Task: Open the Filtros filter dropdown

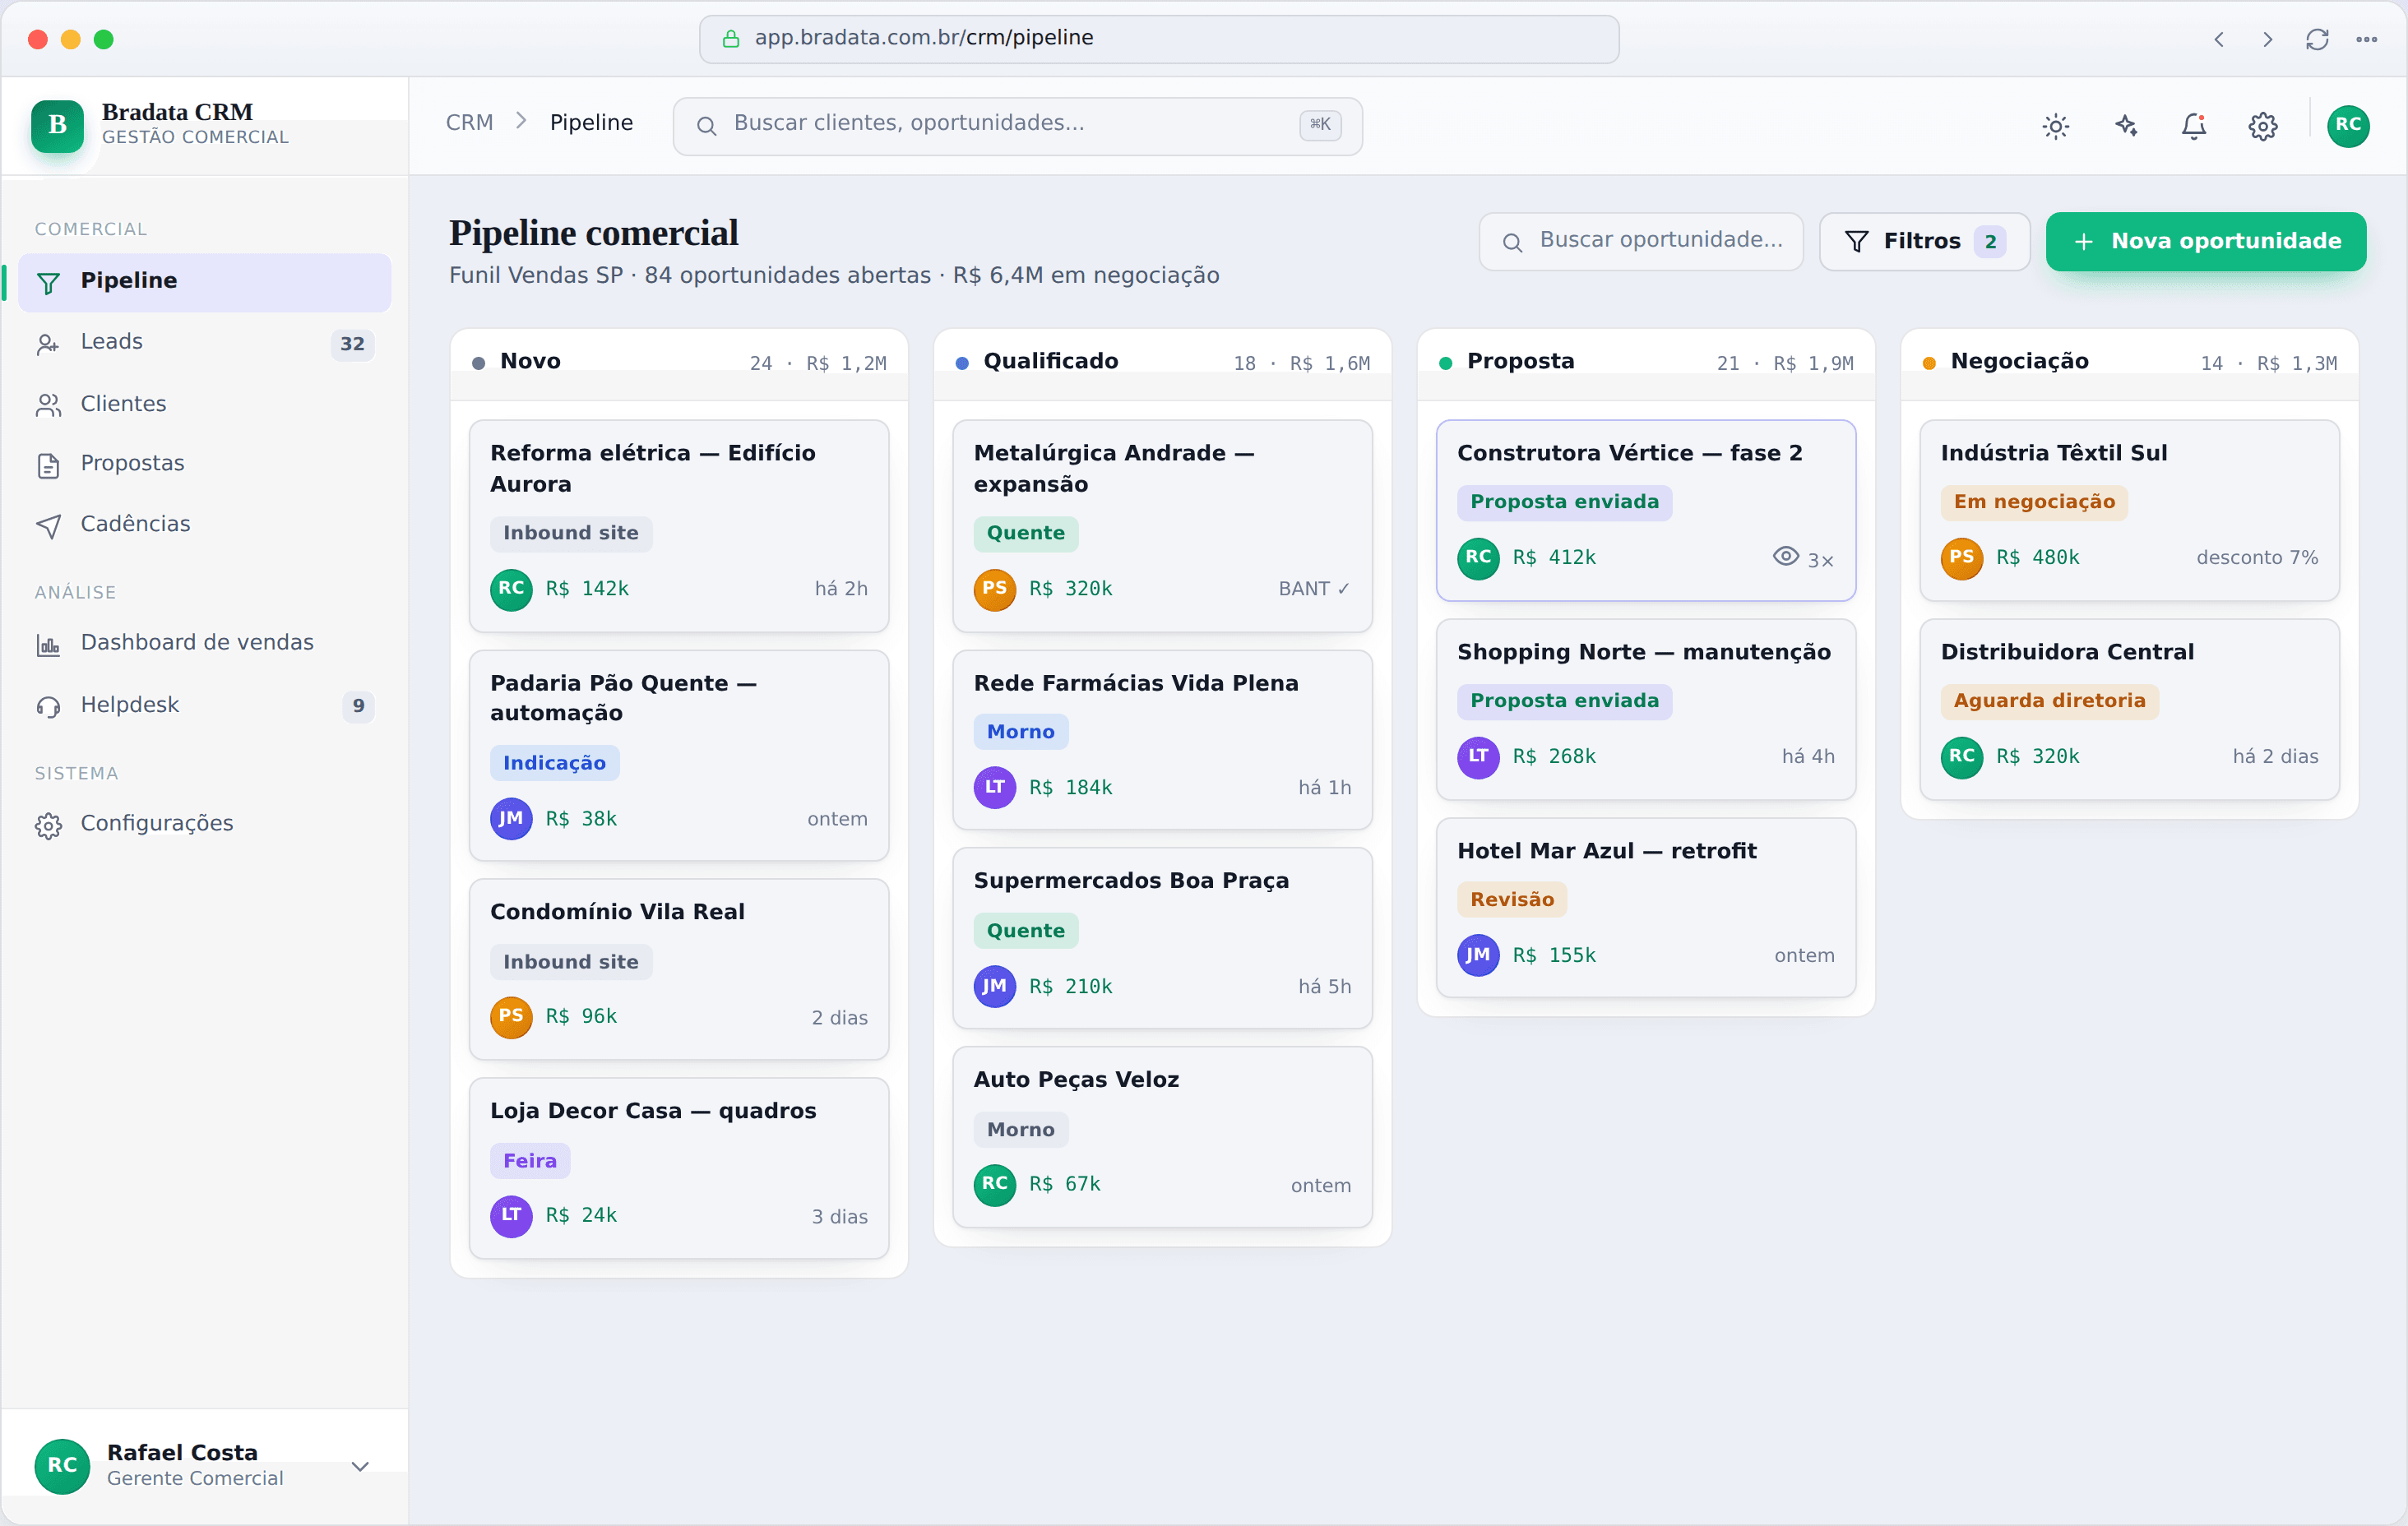Action: coord(1924,241)
